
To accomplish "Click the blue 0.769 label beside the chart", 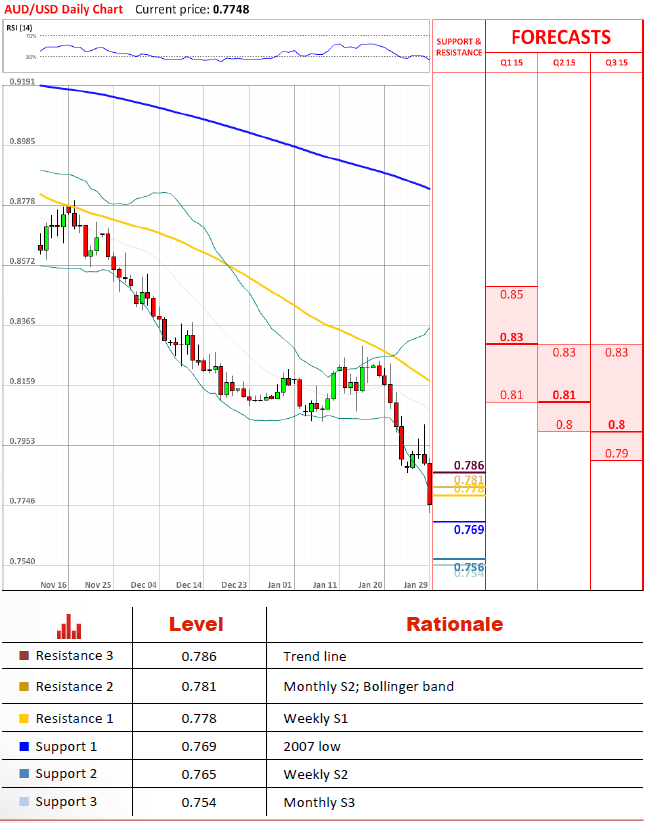I will point(469,530).
